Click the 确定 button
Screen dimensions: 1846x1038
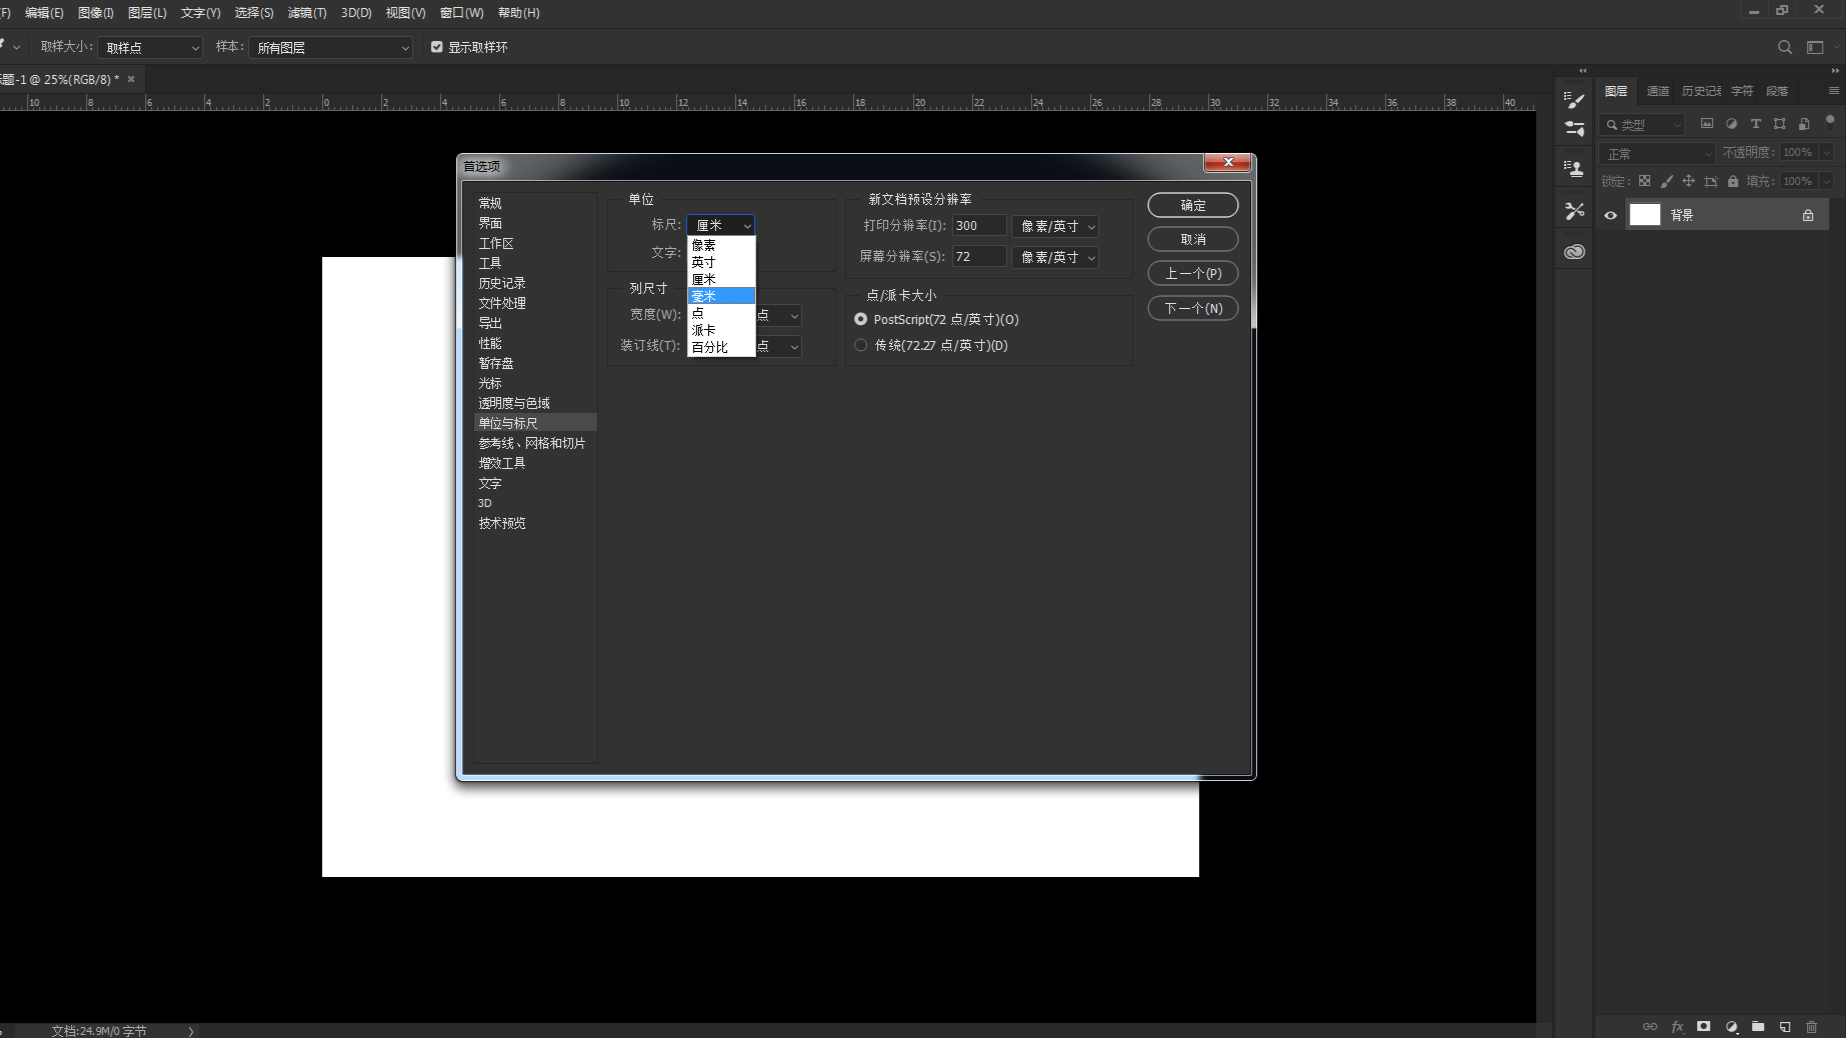pos(1193,205)
